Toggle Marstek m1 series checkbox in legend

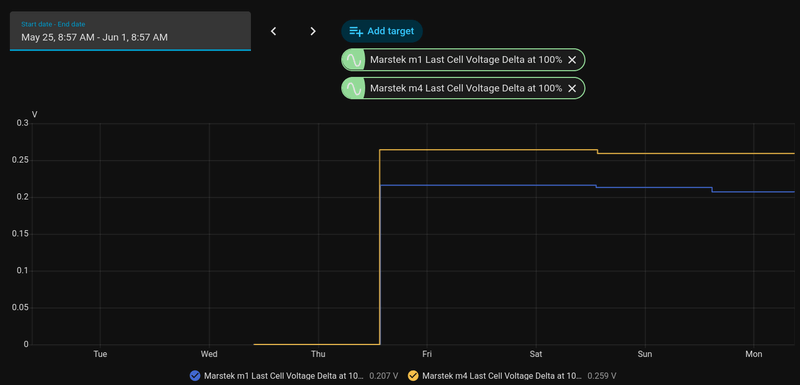click(194, 376)
